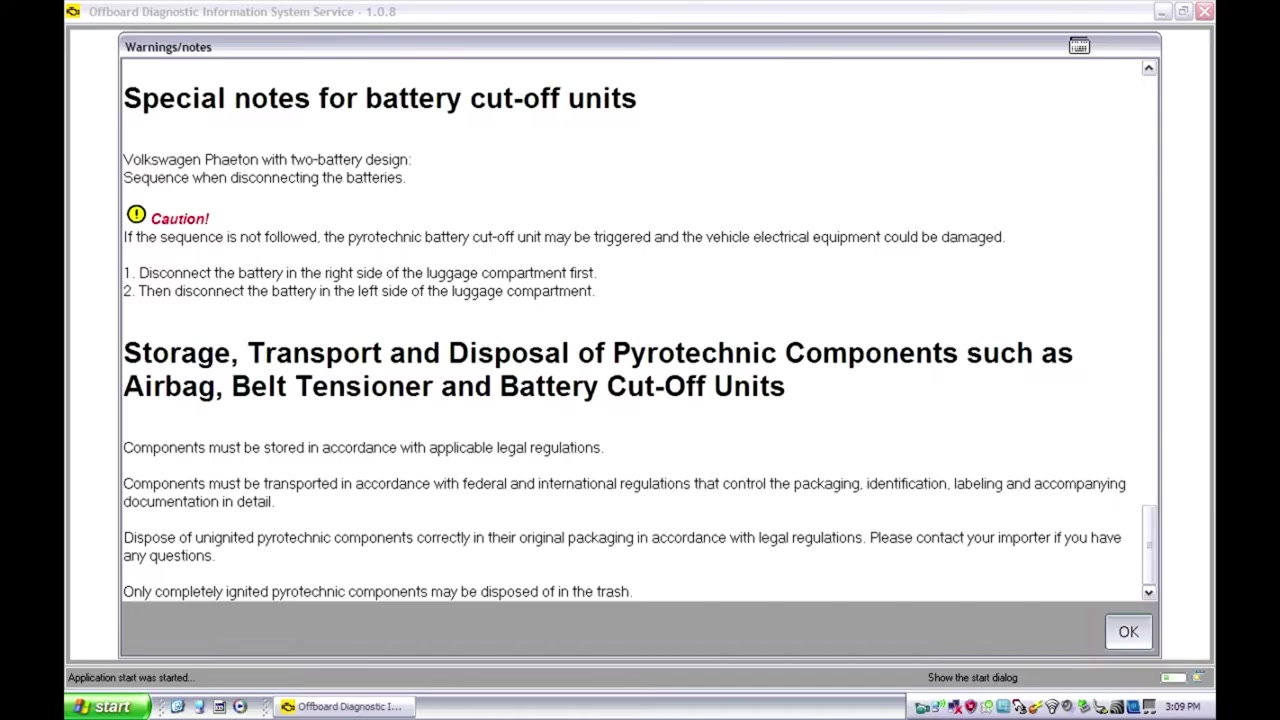This screenshot has height=720, width=1280.
Task: Launch Windows Media Player from quick launch
Action: (x=240, y=707)
